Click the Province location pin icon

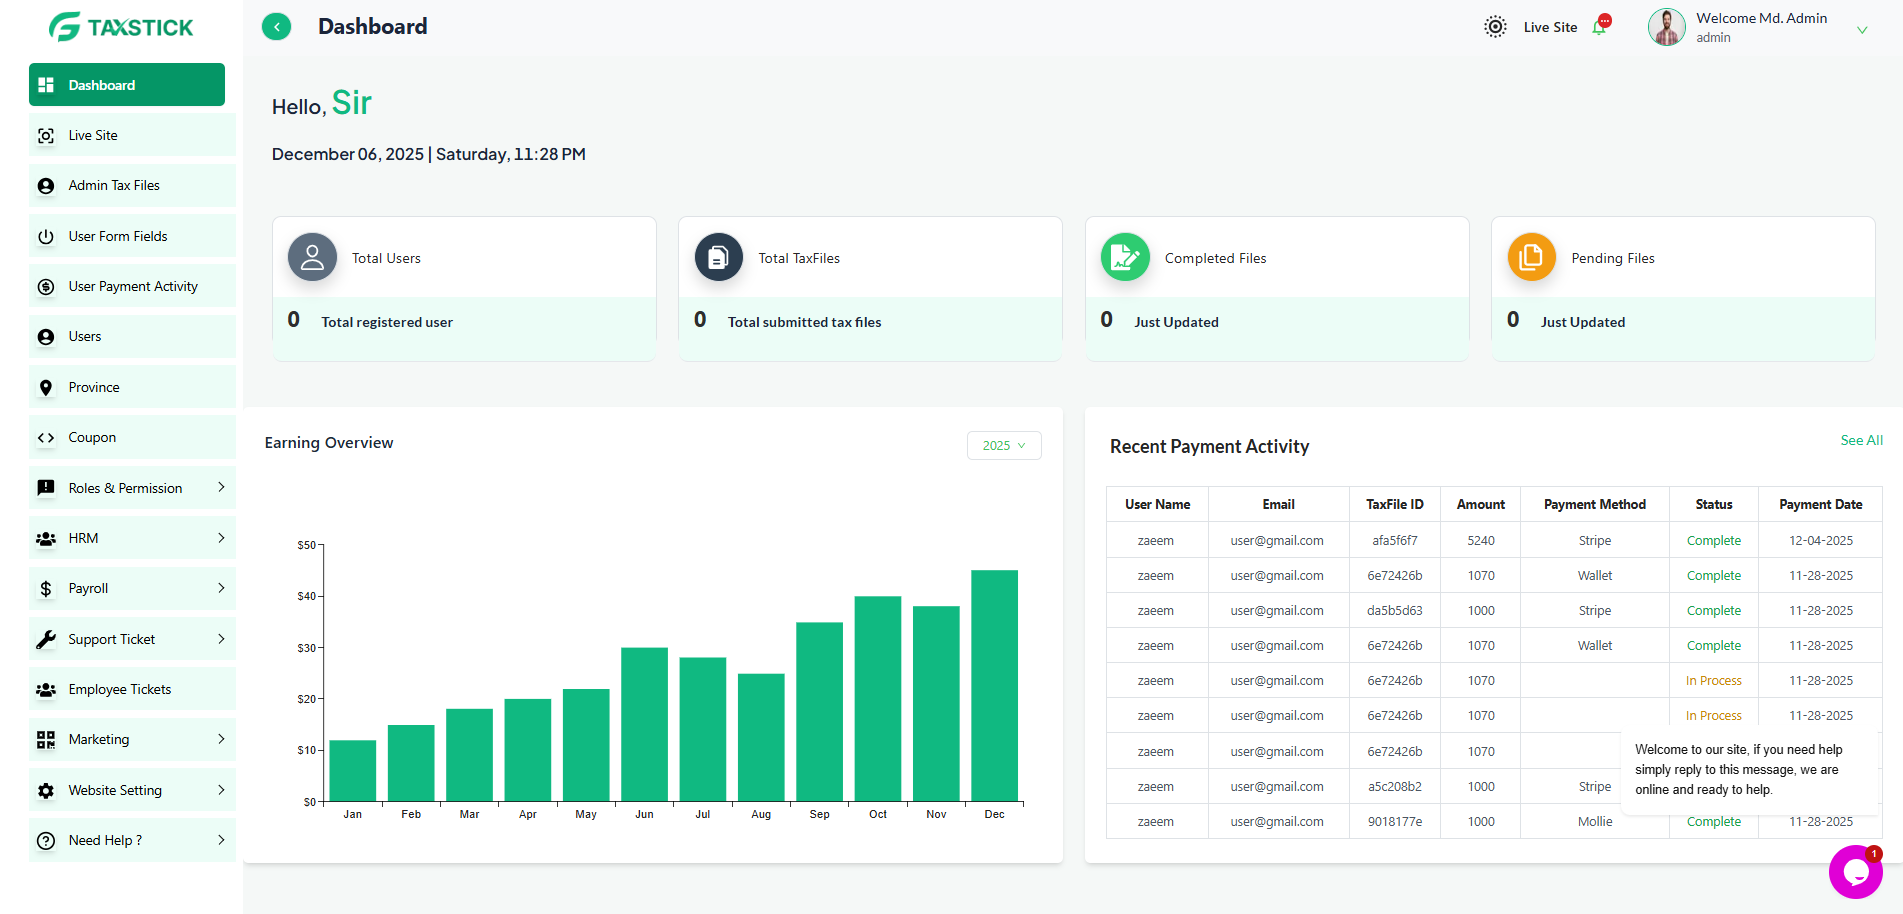(46, 388)
